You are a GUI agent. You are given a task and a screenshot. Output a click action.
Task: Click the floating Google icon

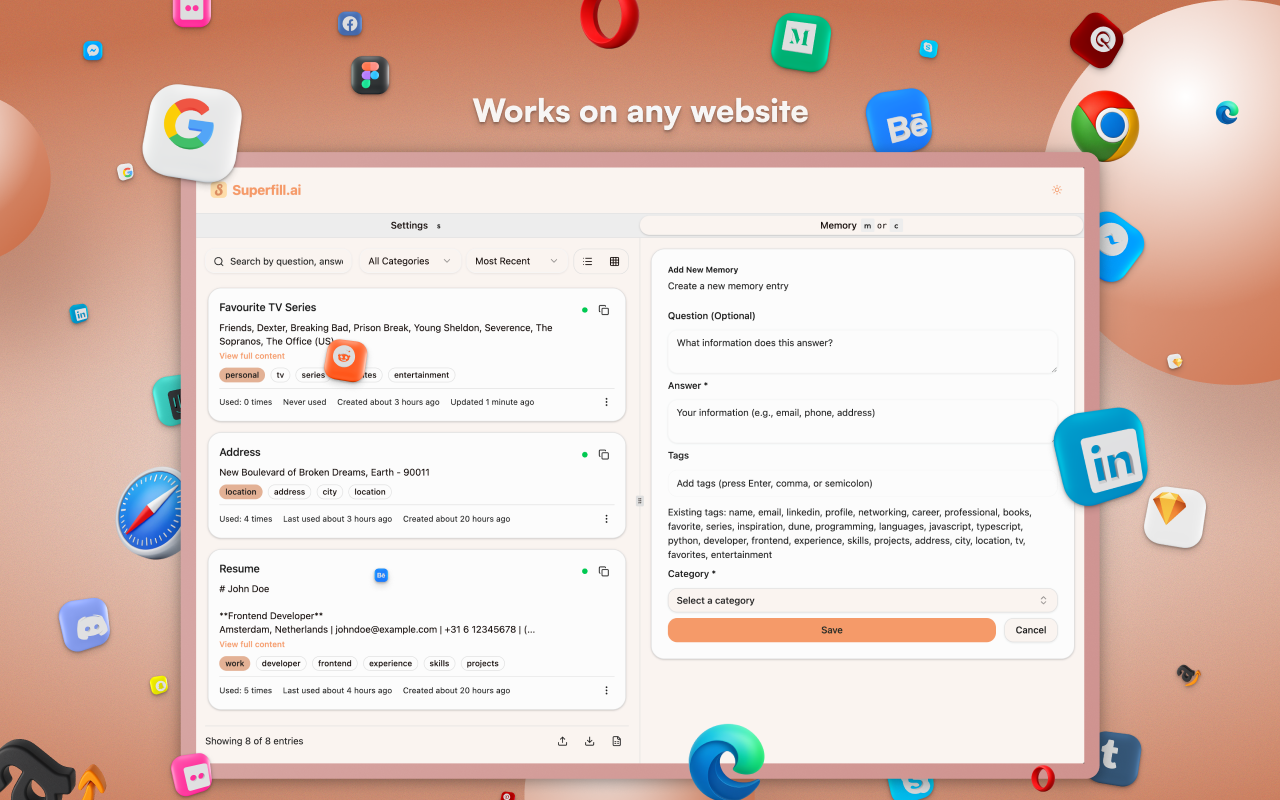(192, 132)
